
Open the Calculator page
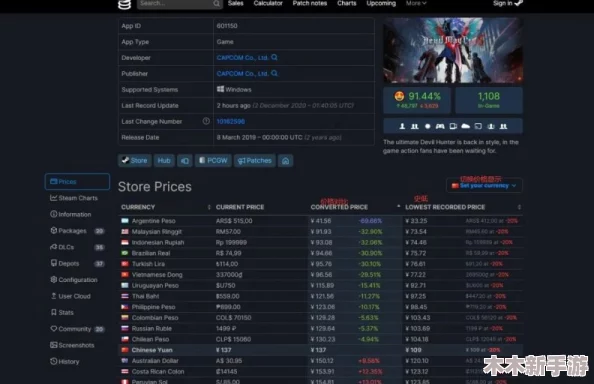[x=268, y=3]
